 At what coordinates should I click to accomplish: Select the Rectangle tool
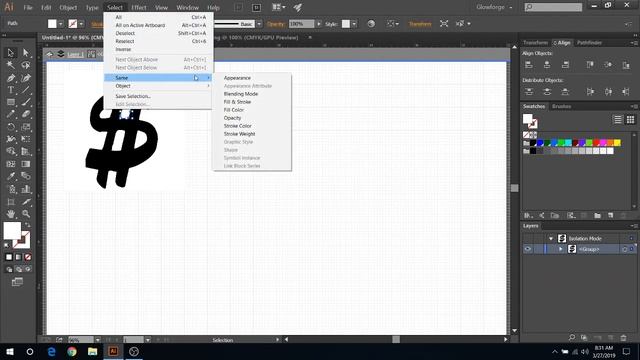click(11, 102)
